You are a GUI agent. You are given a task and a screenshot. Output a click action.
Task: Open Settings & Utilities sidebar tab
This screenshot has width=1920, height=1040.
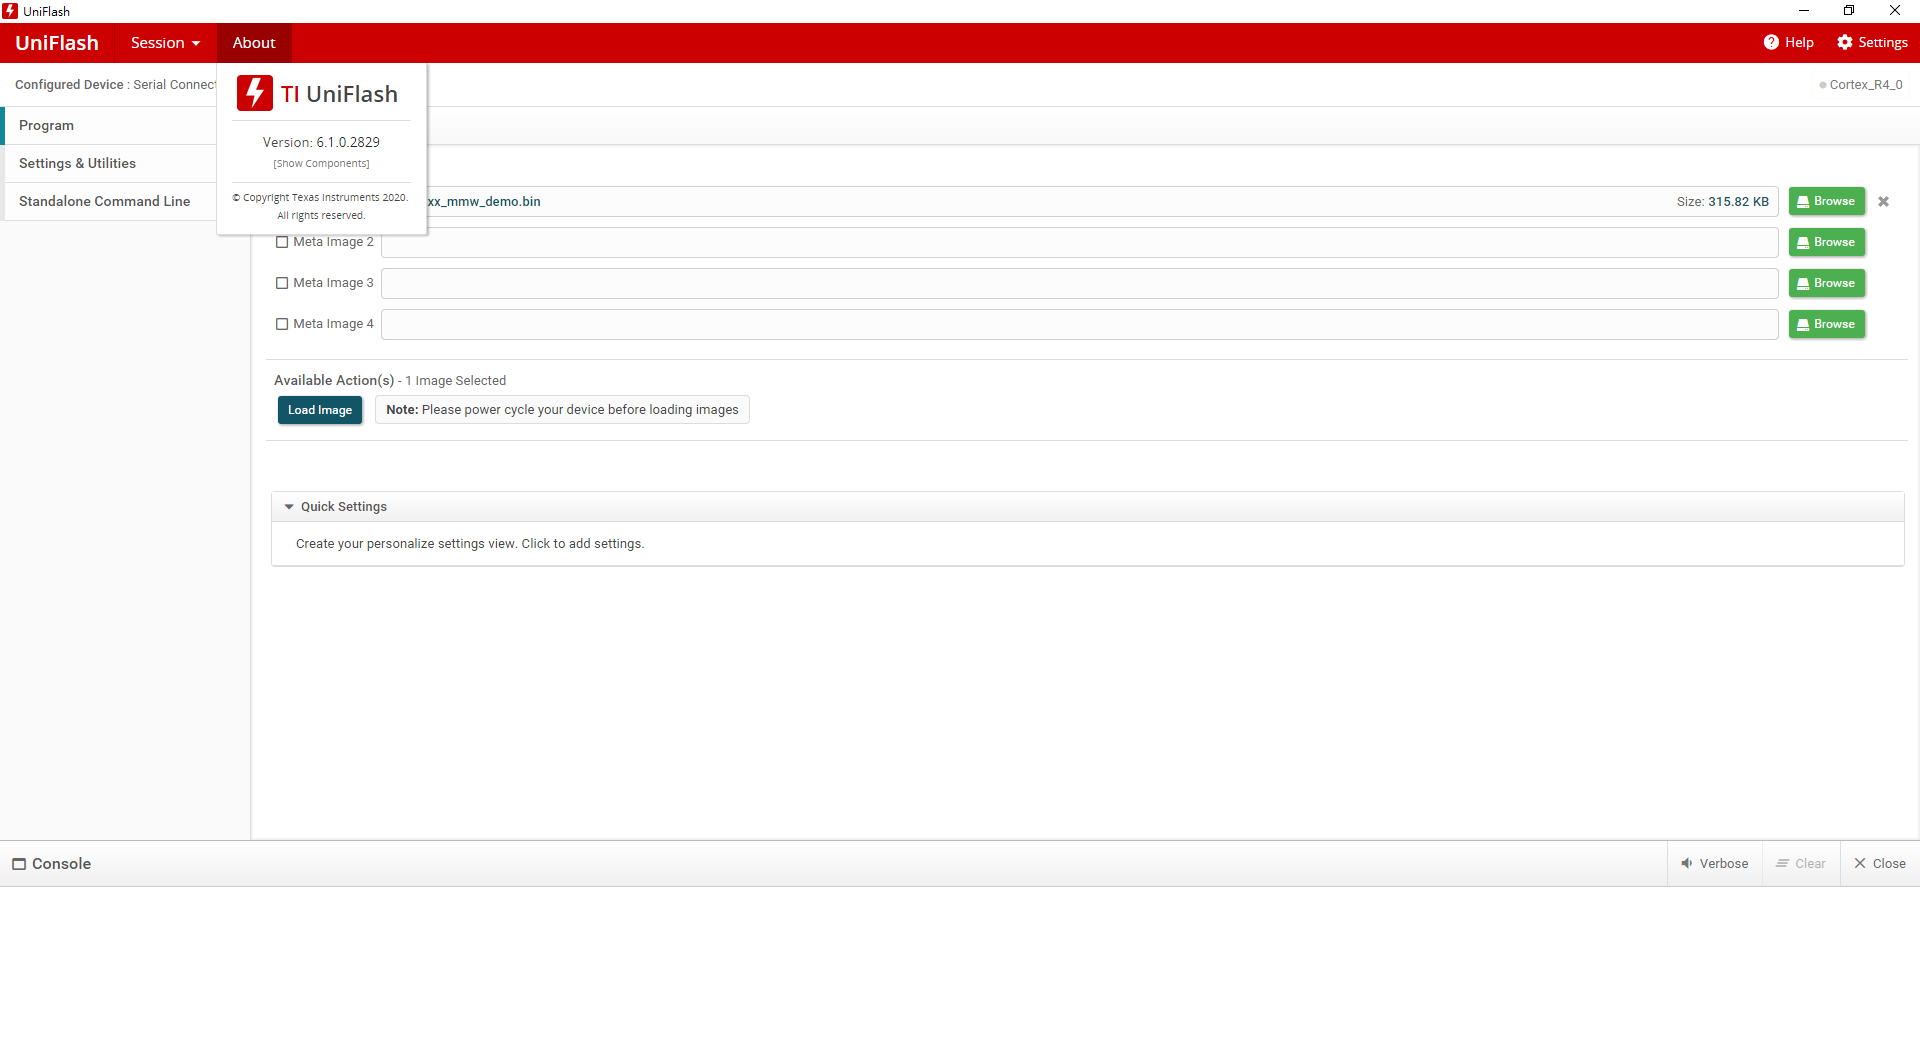coord(110,163)
